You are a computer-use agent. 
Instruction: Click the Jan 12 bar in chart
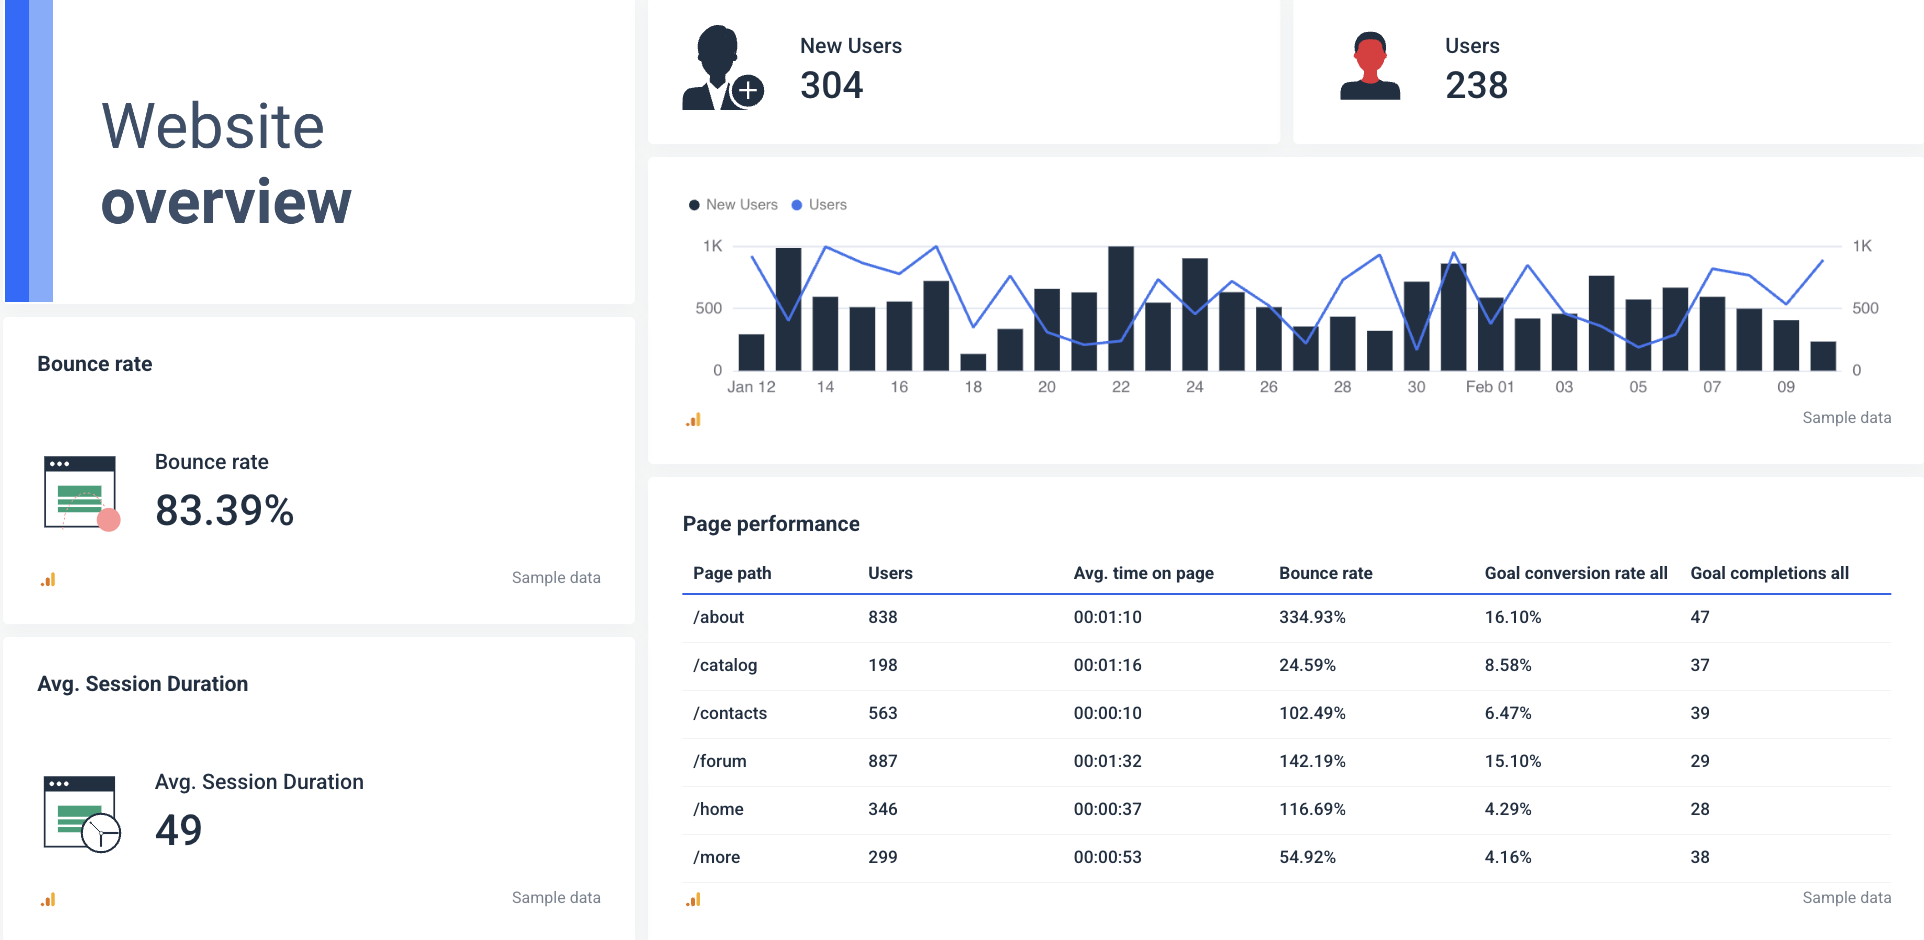751,352
